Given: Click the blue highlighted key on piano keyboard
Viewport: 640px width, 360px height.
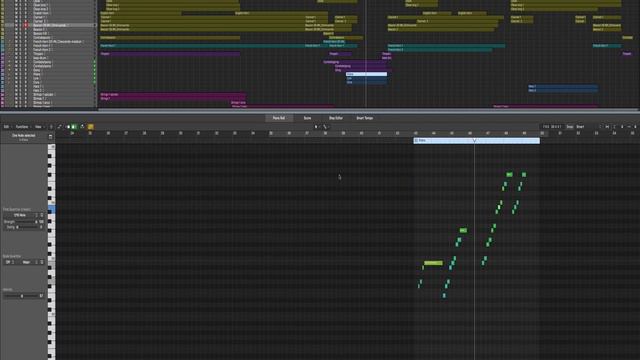Looking at the screenshot, I should tap(51, 210).
